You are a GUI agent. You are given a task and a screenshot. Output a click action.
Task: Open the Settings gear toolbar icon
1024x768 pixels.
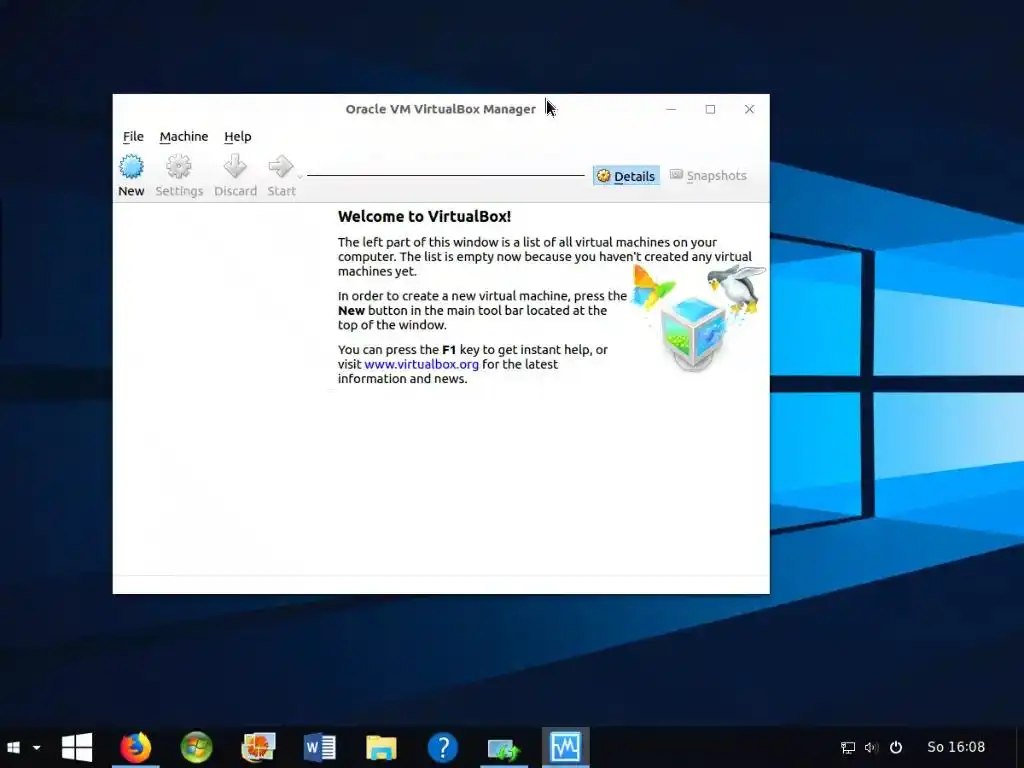178,167
